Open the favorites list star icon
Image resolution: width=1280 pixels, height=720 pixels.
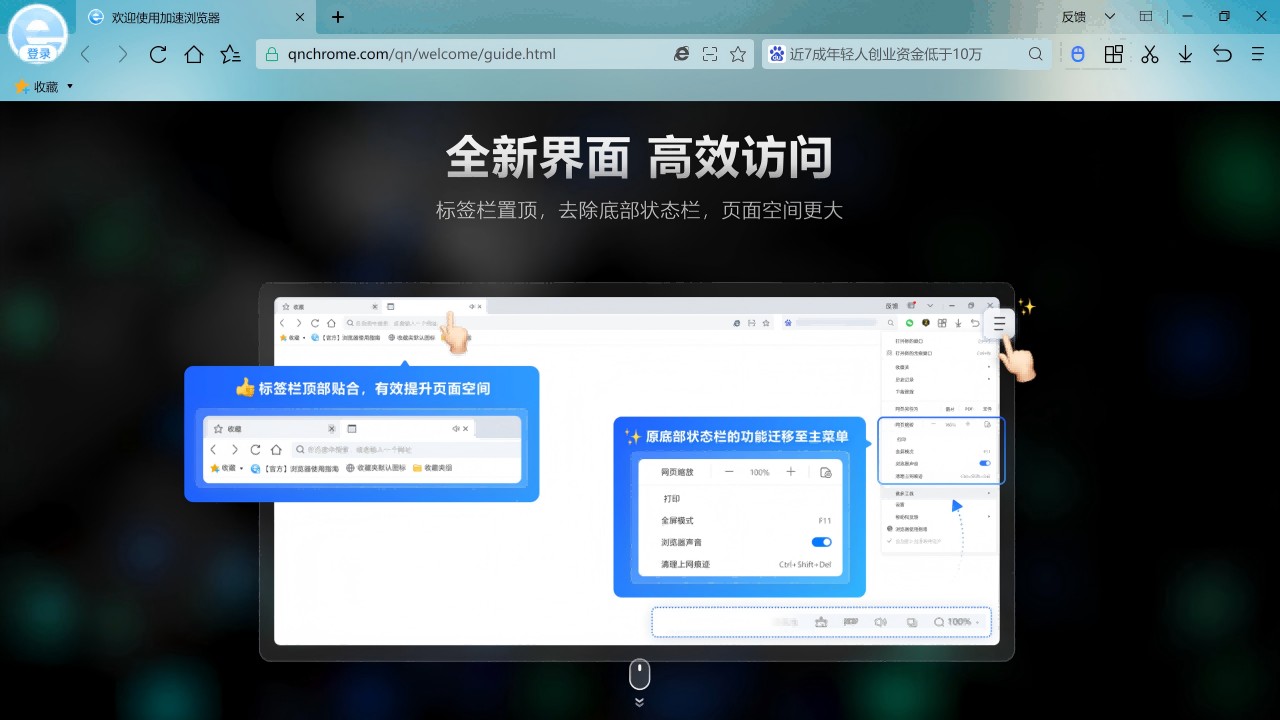[x=230, y=54]
